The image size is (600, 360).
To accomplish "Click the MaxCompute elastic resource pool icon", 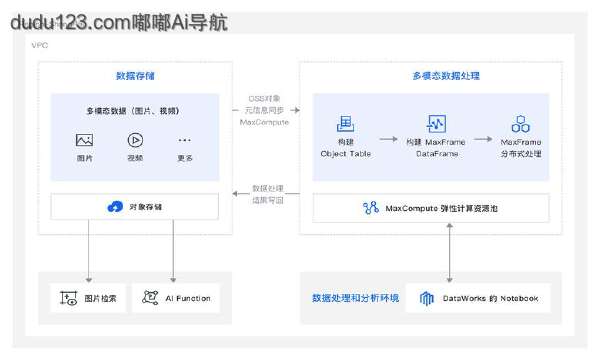I will point(370,208).
